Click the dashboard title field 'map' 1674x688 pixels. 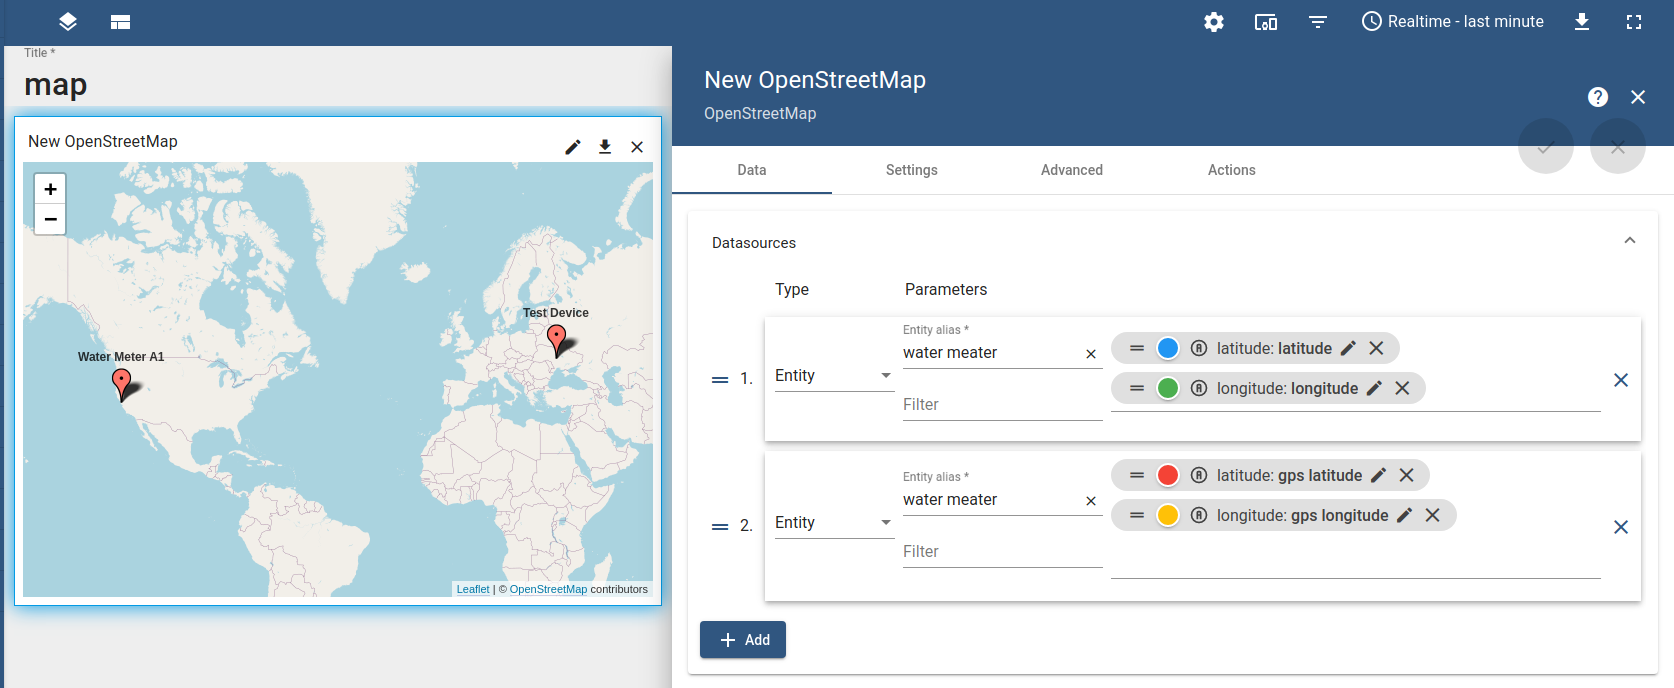340,84
